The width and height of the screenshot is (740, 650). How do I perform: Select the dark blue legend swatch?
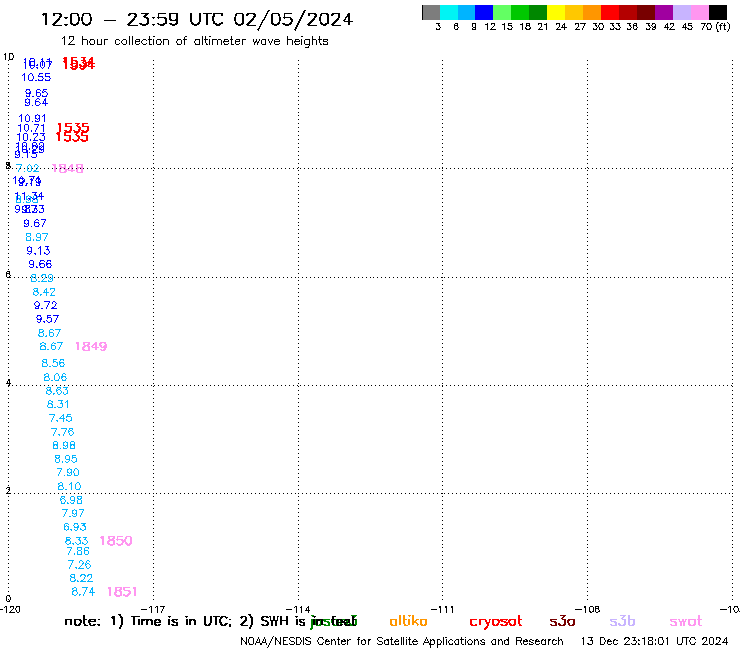484,12
